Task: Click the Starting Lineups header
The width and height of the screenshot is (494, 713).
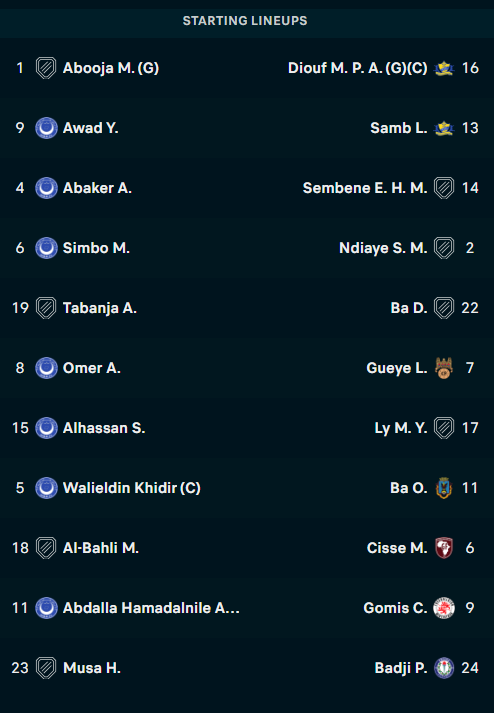Action: (x=245, y=20)
